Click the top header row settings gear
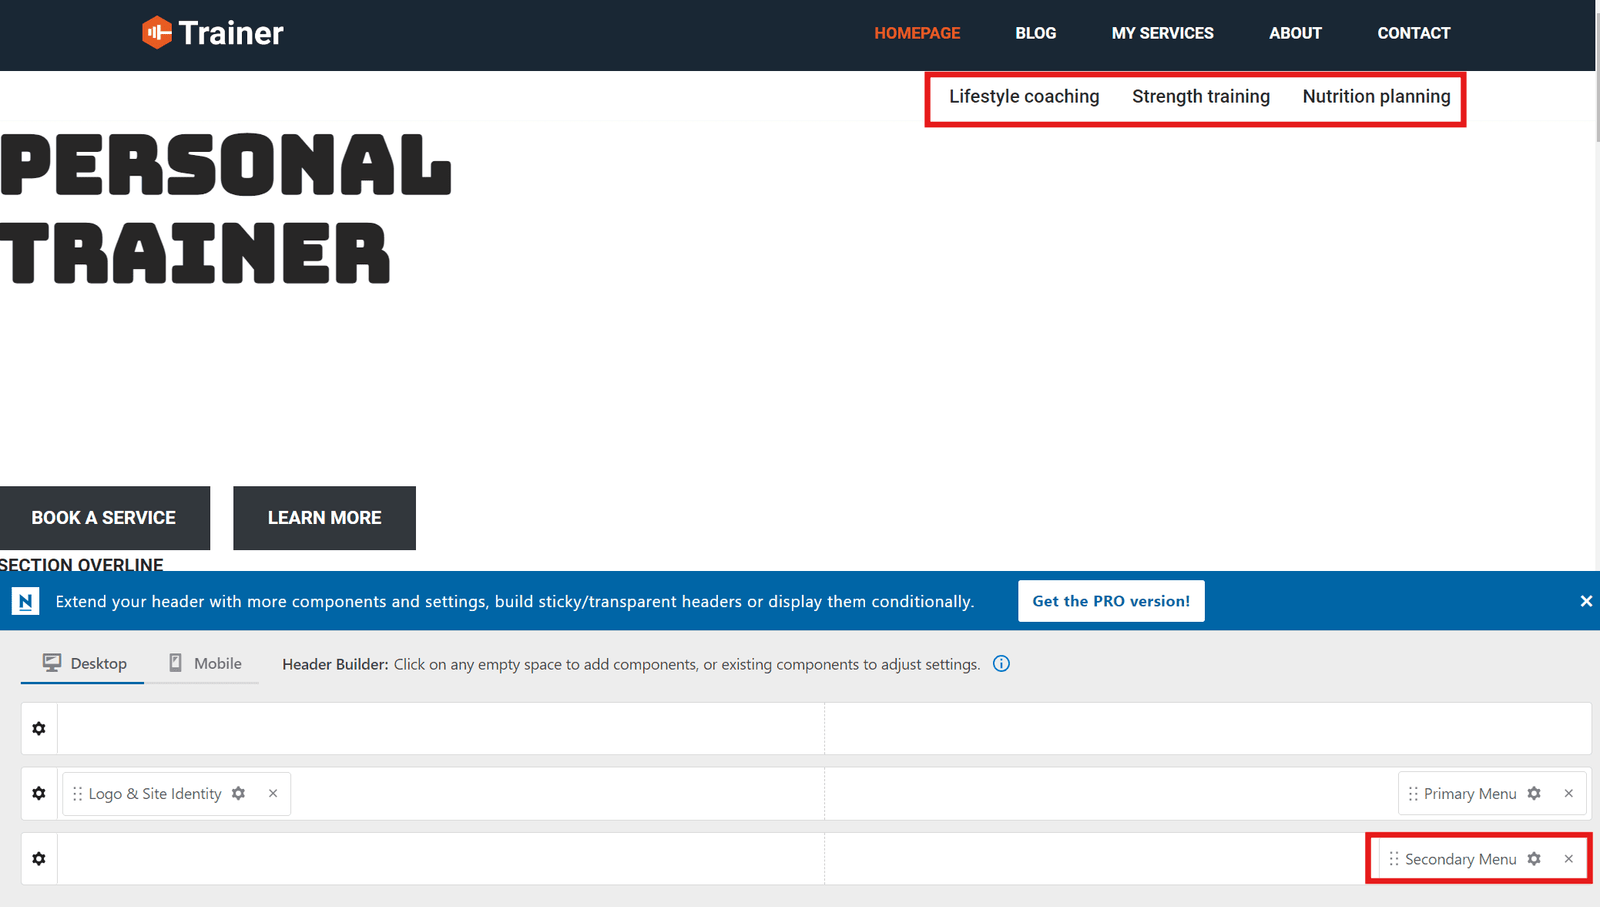 point(38,728)
